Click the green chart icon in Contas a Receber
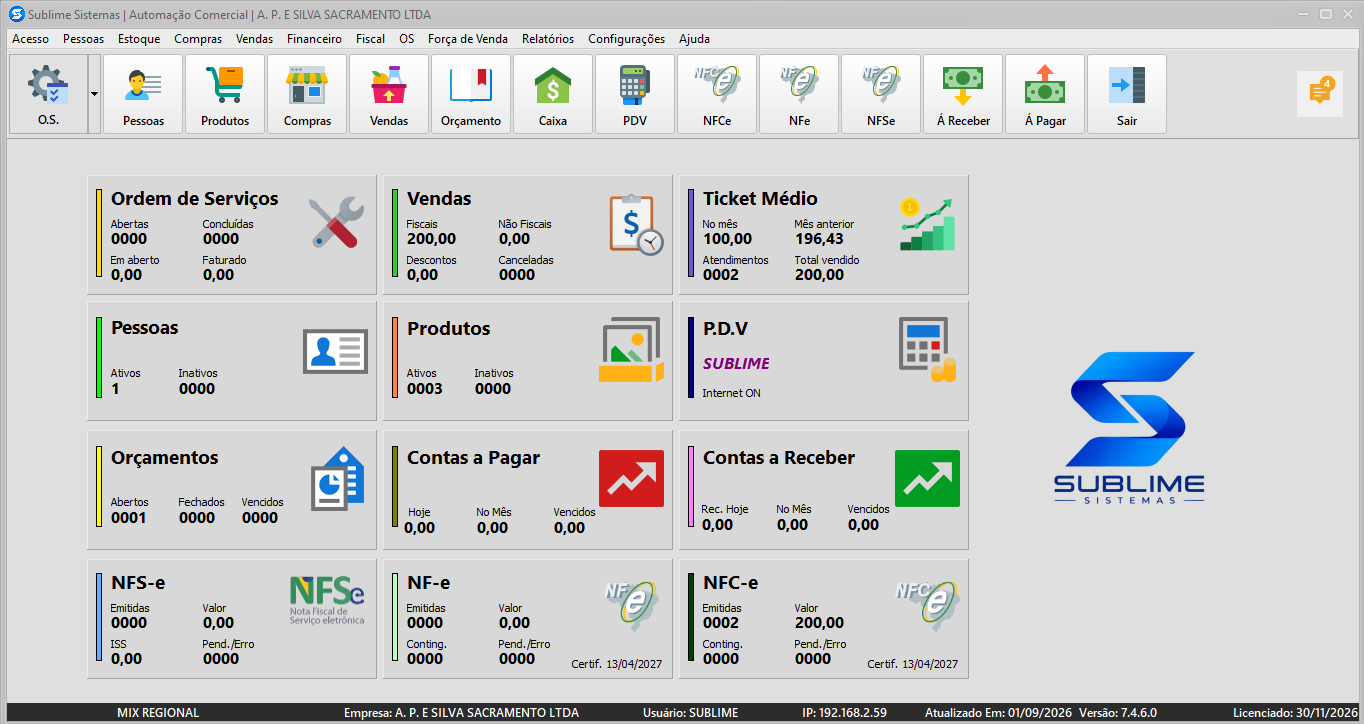Viewport: 1364px width, 724px height. point(927,478)
